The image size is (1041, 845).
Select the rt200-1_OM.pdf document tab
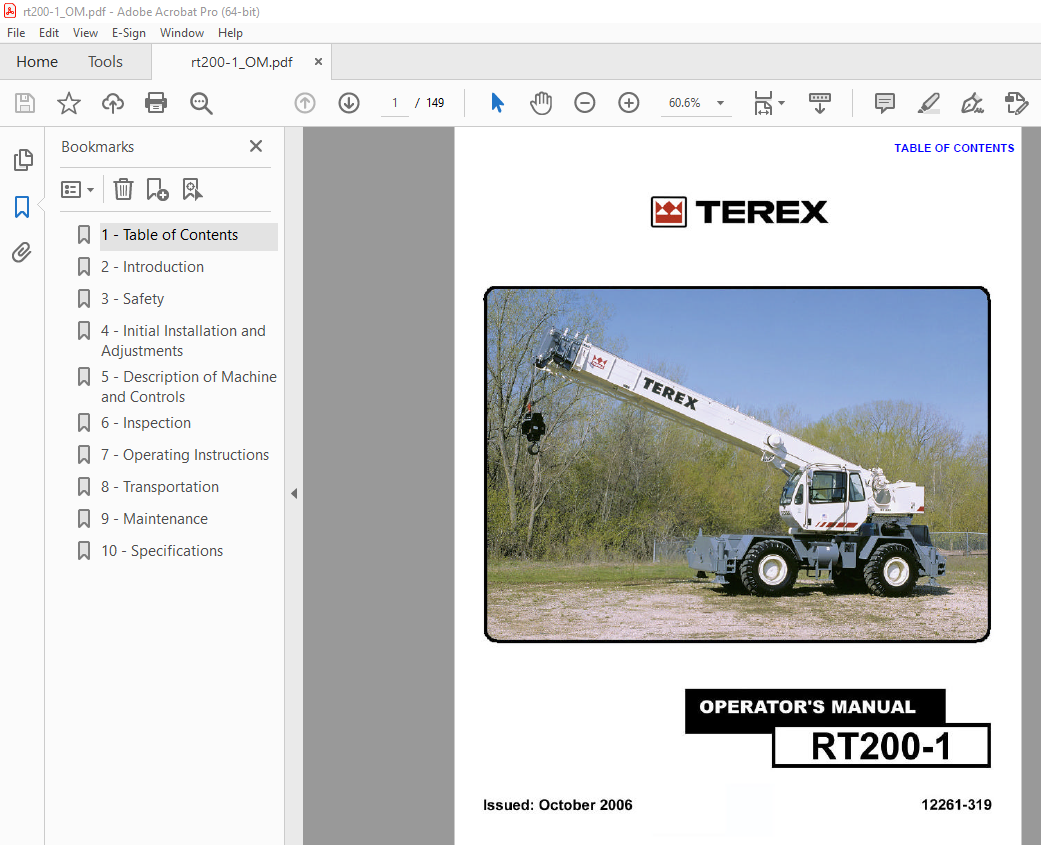pyautogui.click(x=242, y=62)
